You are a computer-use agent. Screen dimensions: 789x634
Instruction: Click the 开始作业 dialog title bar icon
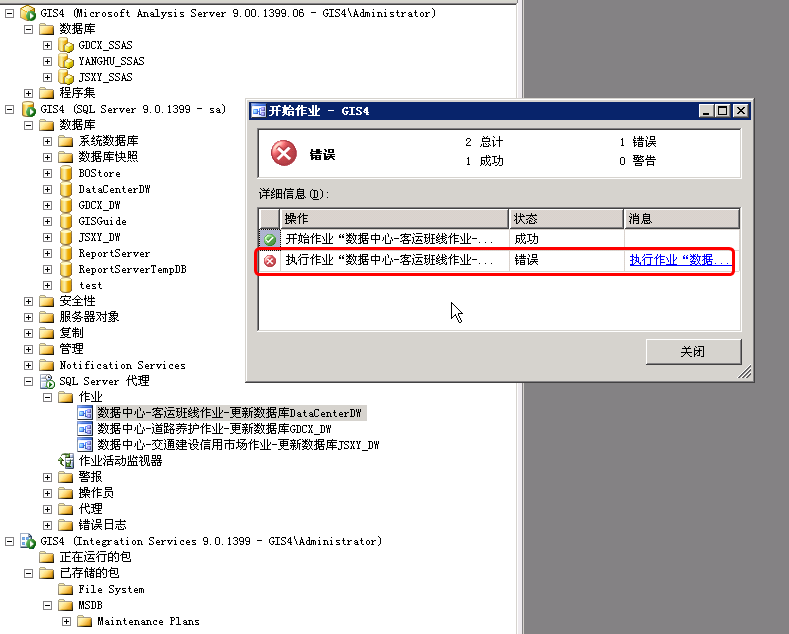(259, 111)
